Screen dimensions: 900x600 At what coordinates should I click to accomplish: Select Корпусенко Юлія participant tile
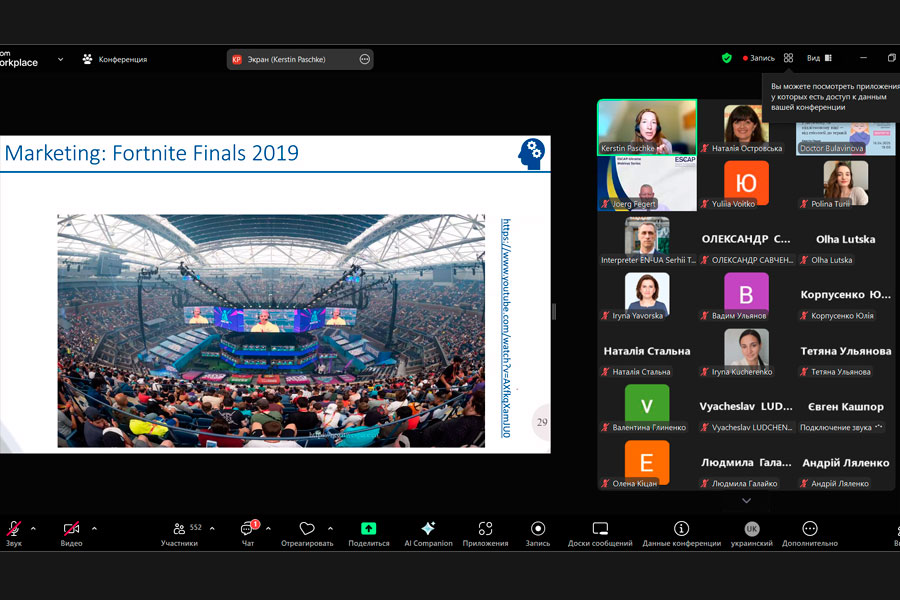coord(845,295)
